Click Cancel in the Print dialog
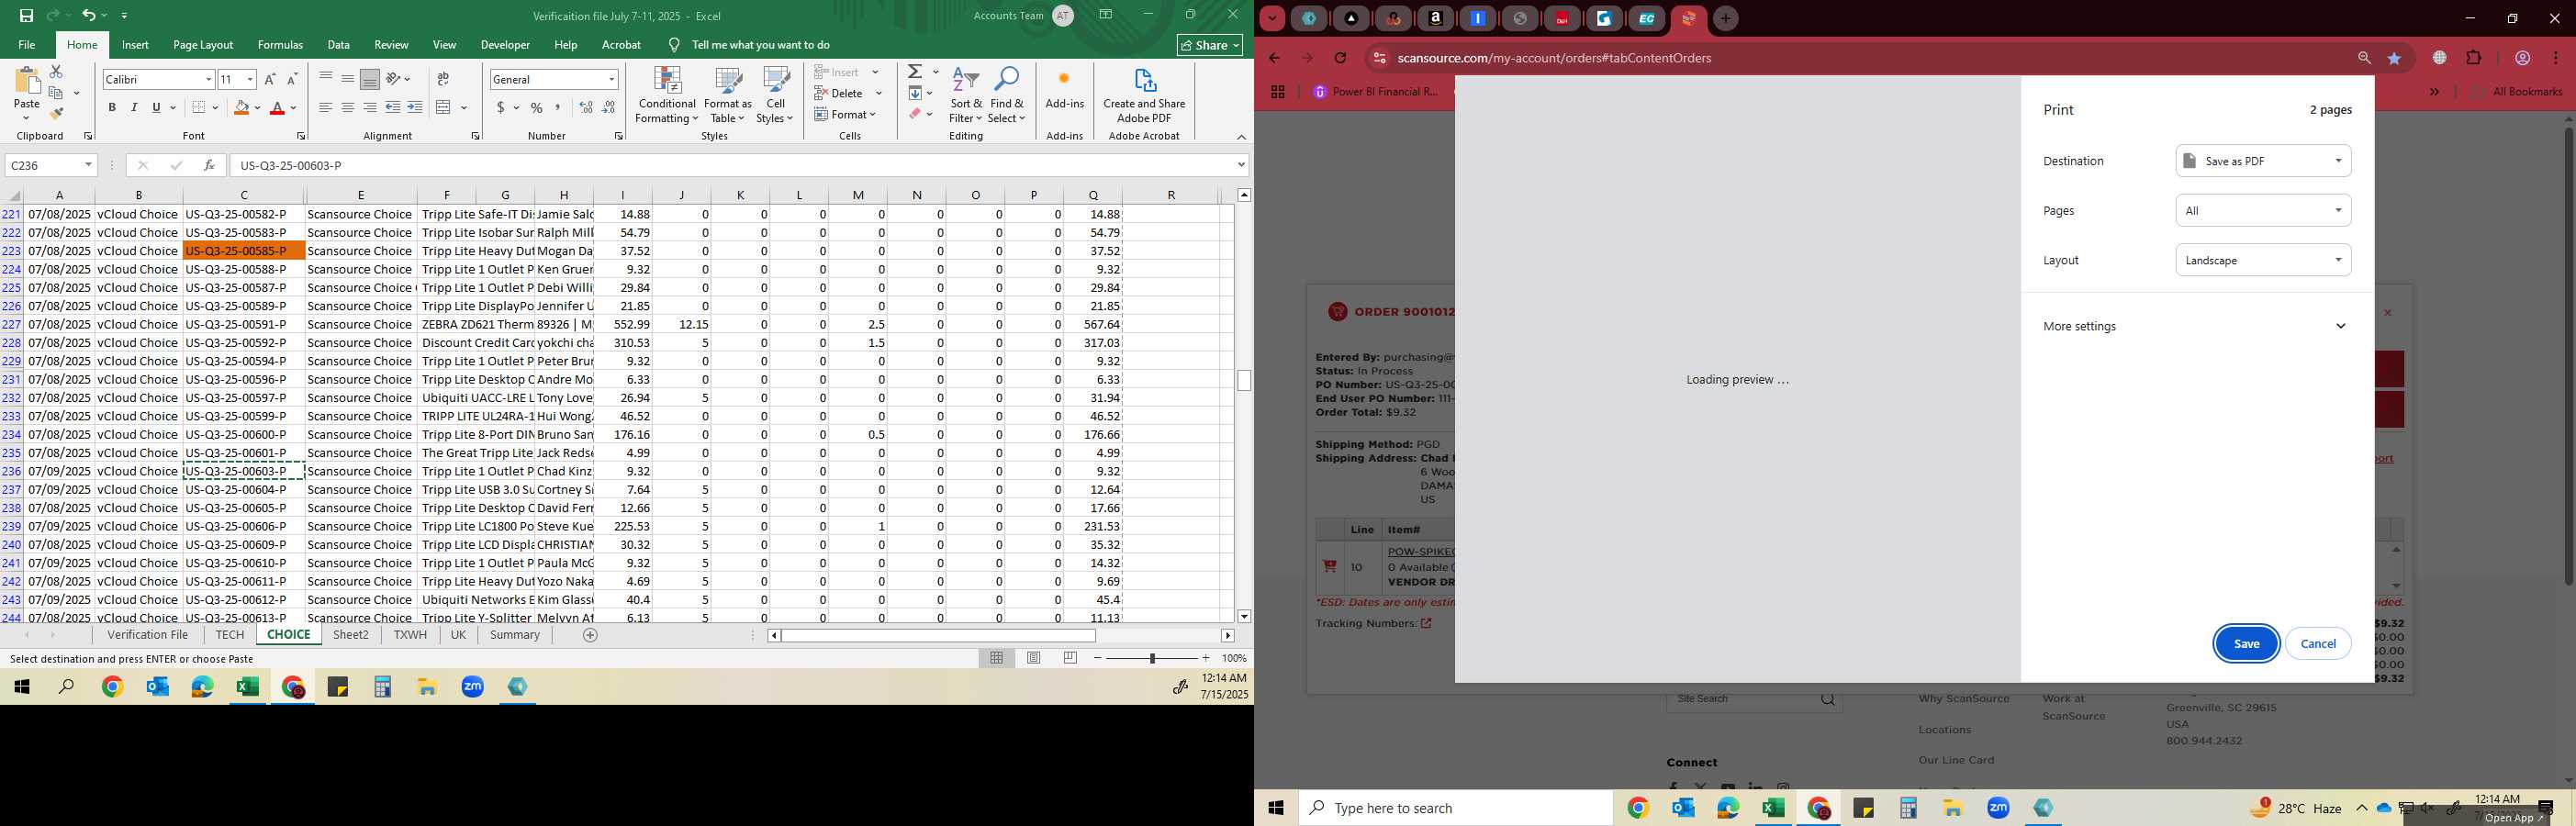 (x=2318, y=644)
